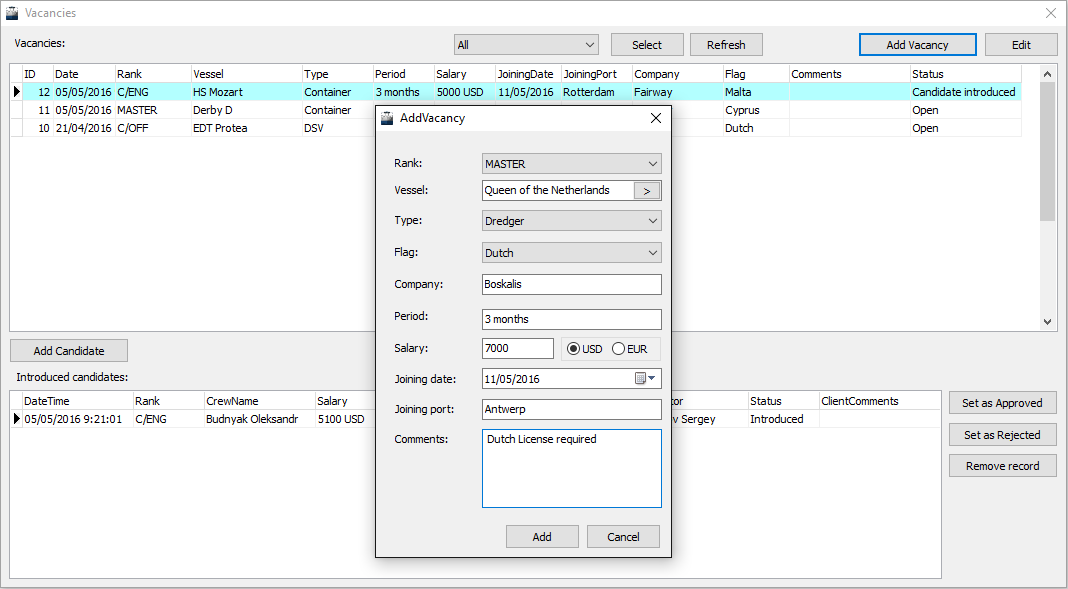
Task: Open the Type dropdown showing Dredger
Action: [x=571, y=221]
